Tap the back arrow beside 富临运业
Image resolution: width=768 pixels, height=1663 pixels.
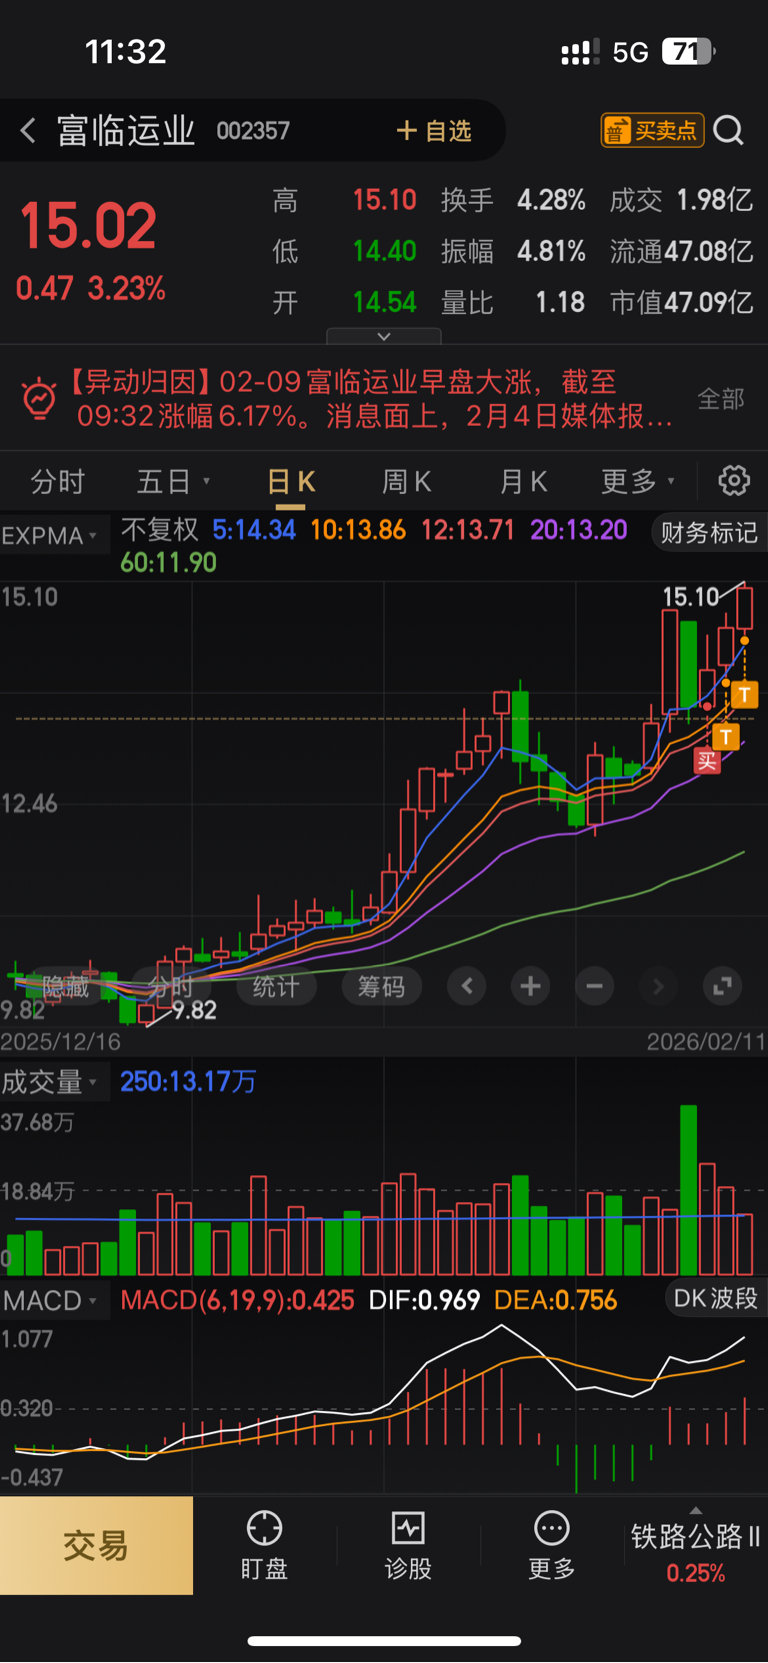tap(29, 130)
